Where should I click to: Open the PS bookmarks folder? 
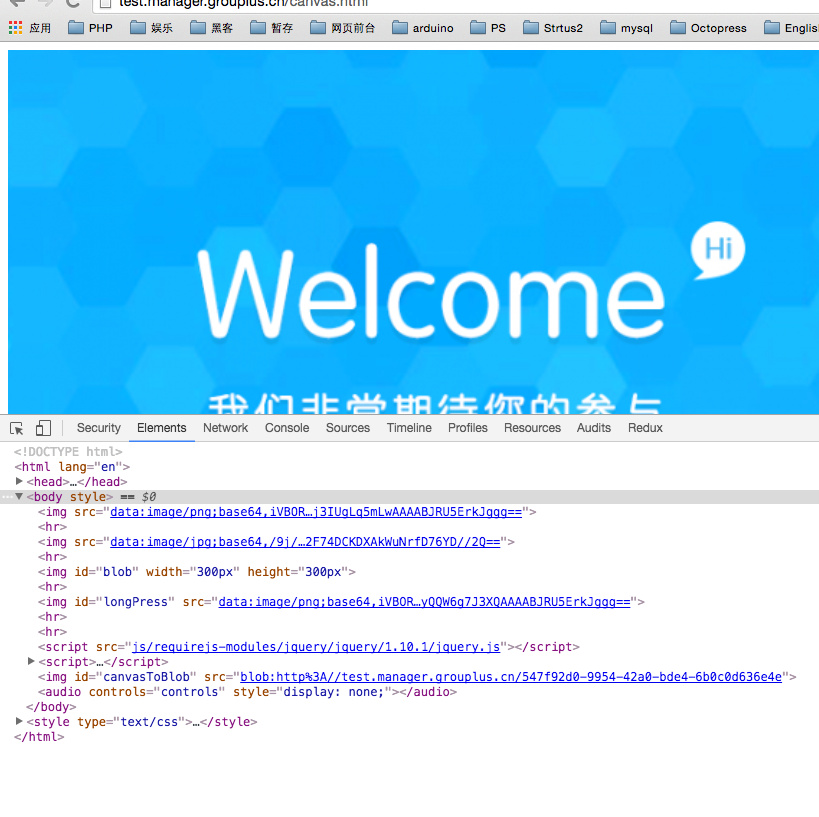click(x=487, y=28)
